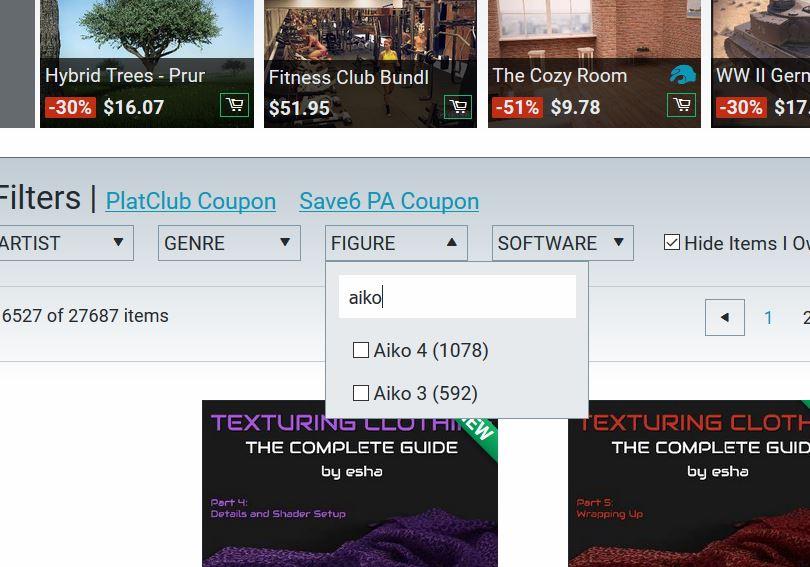Check the Aiko 3 (592) checkbox
810x567 pixels.
tap(361, 393)
